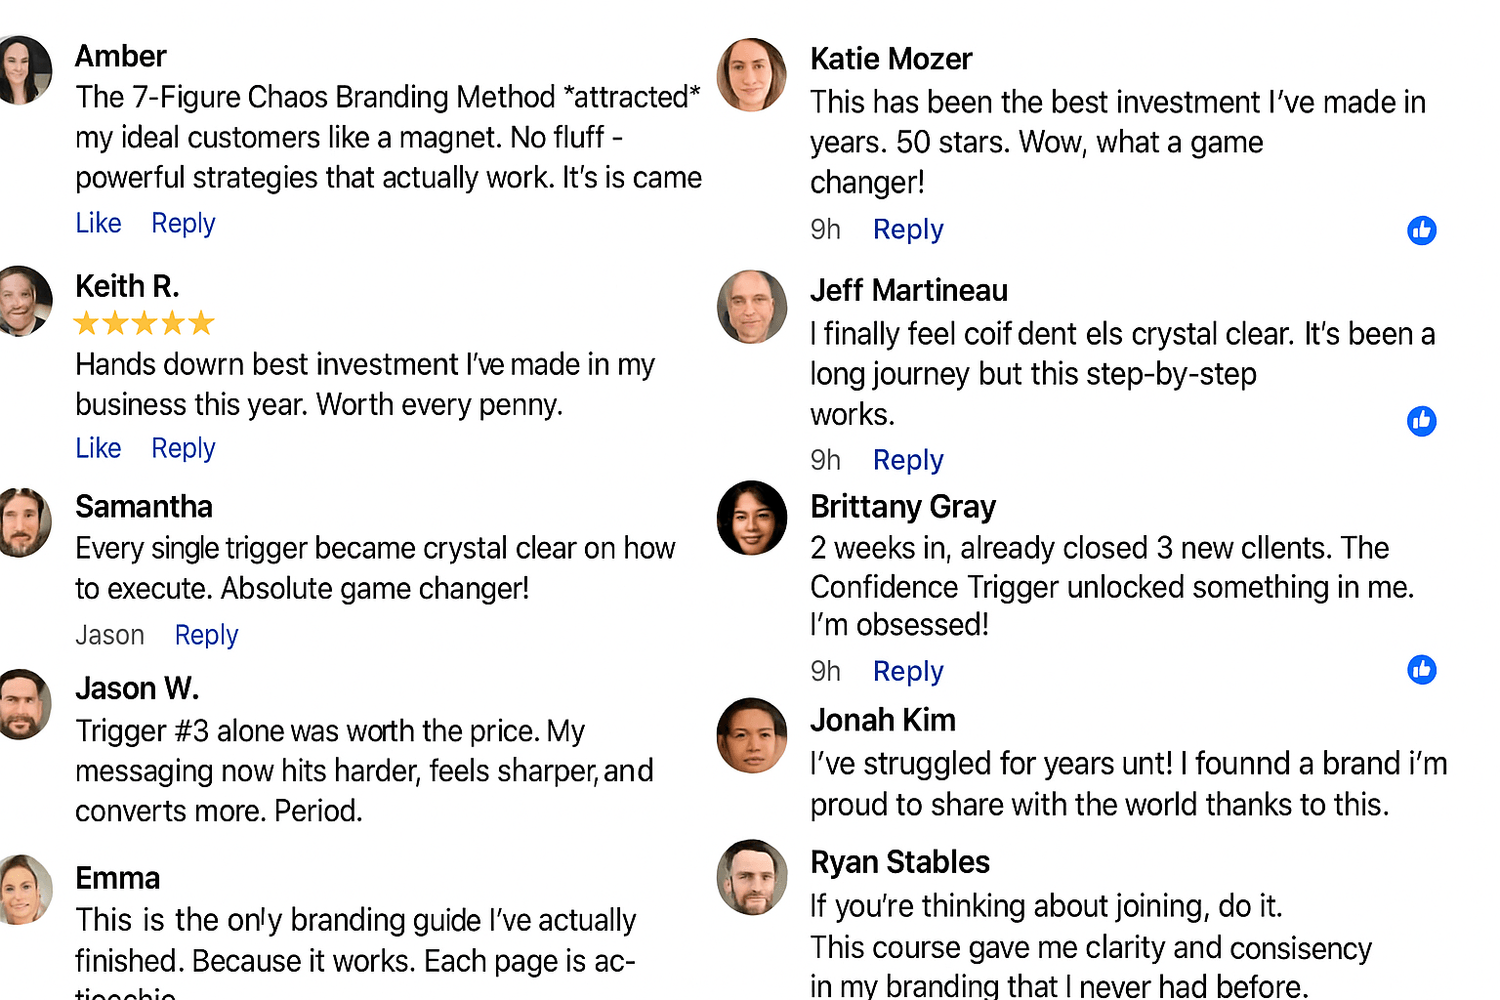Screen dimensions: 1500x1000
Task: Click the thumbs-up icon on Brittany Gray's comment
Action: click(x=1421, y=669)
